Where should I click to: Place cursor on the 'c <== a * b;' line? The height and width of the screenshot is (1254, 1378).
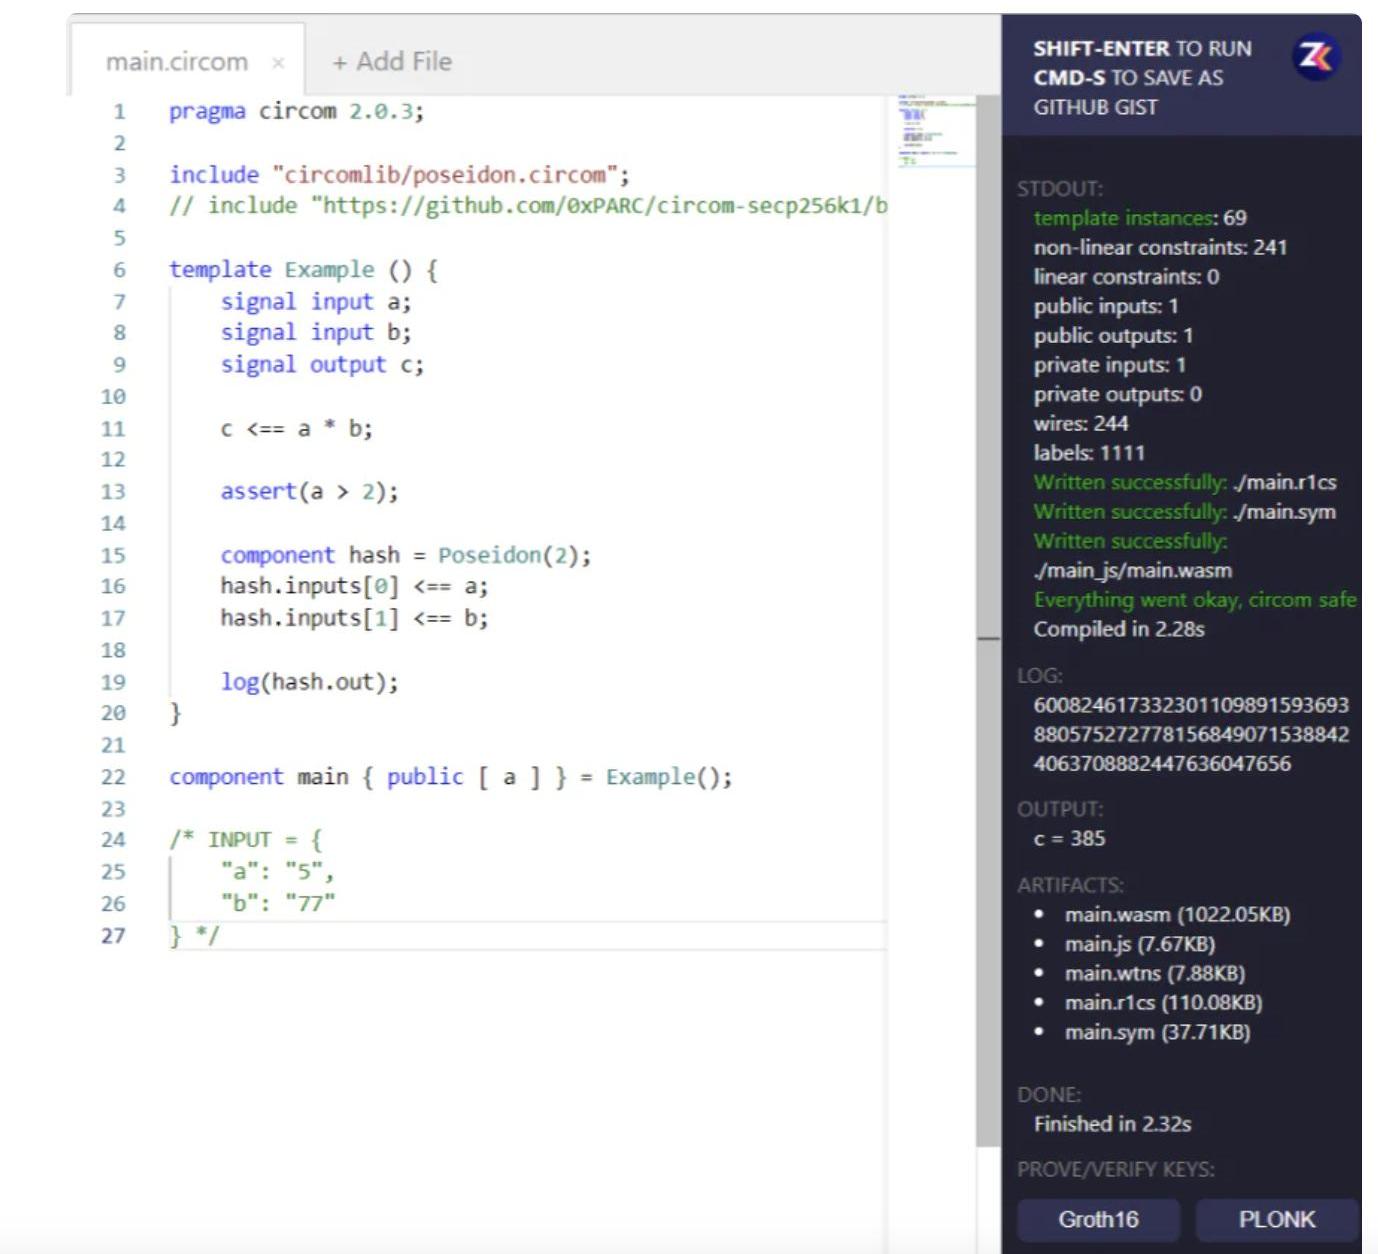pos(296,429)
